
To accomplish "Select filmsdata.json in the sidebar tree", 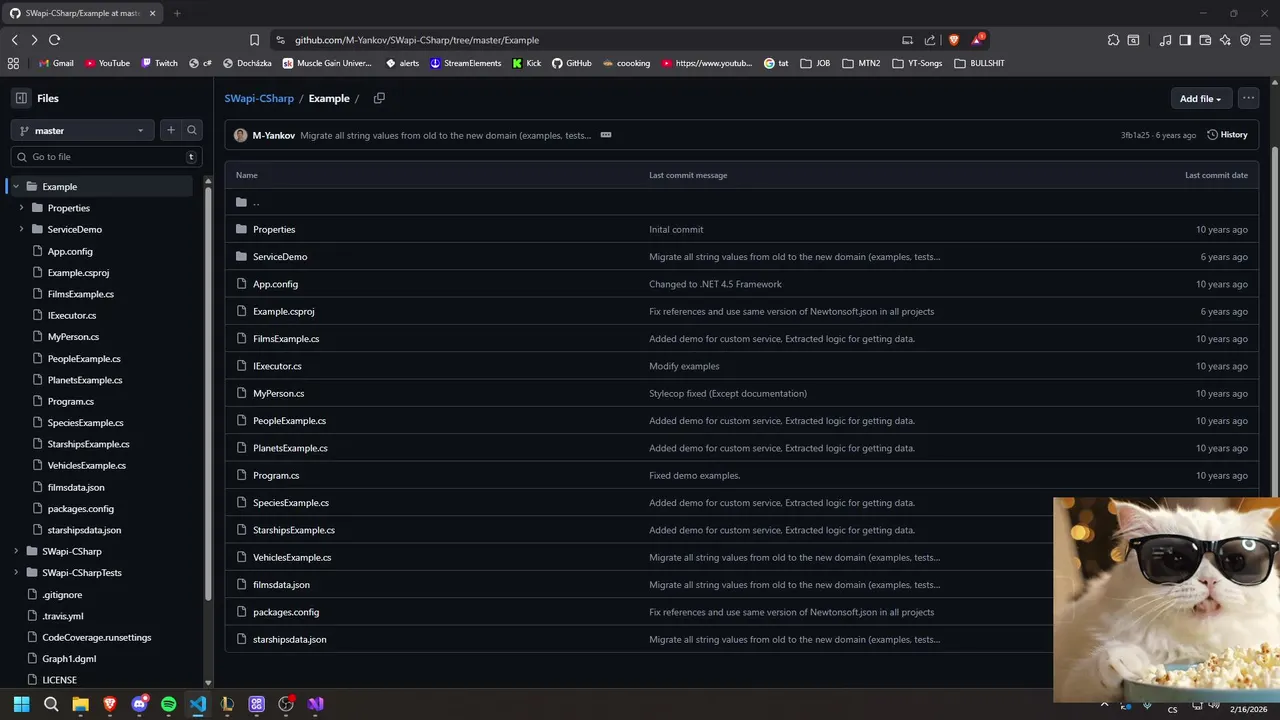I will click(x=76, y=487).
